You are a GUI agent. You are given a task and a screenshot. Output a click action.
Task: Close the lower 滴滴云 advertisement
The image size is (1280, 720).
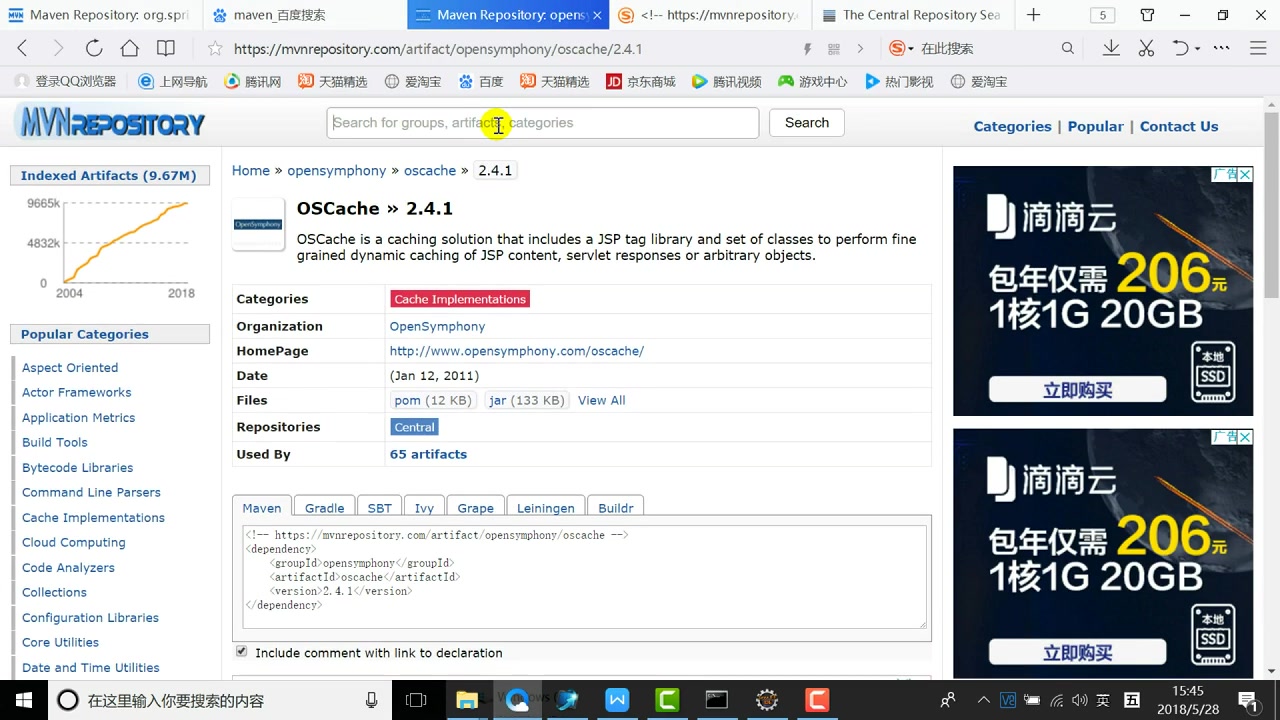pos(1245,437)
